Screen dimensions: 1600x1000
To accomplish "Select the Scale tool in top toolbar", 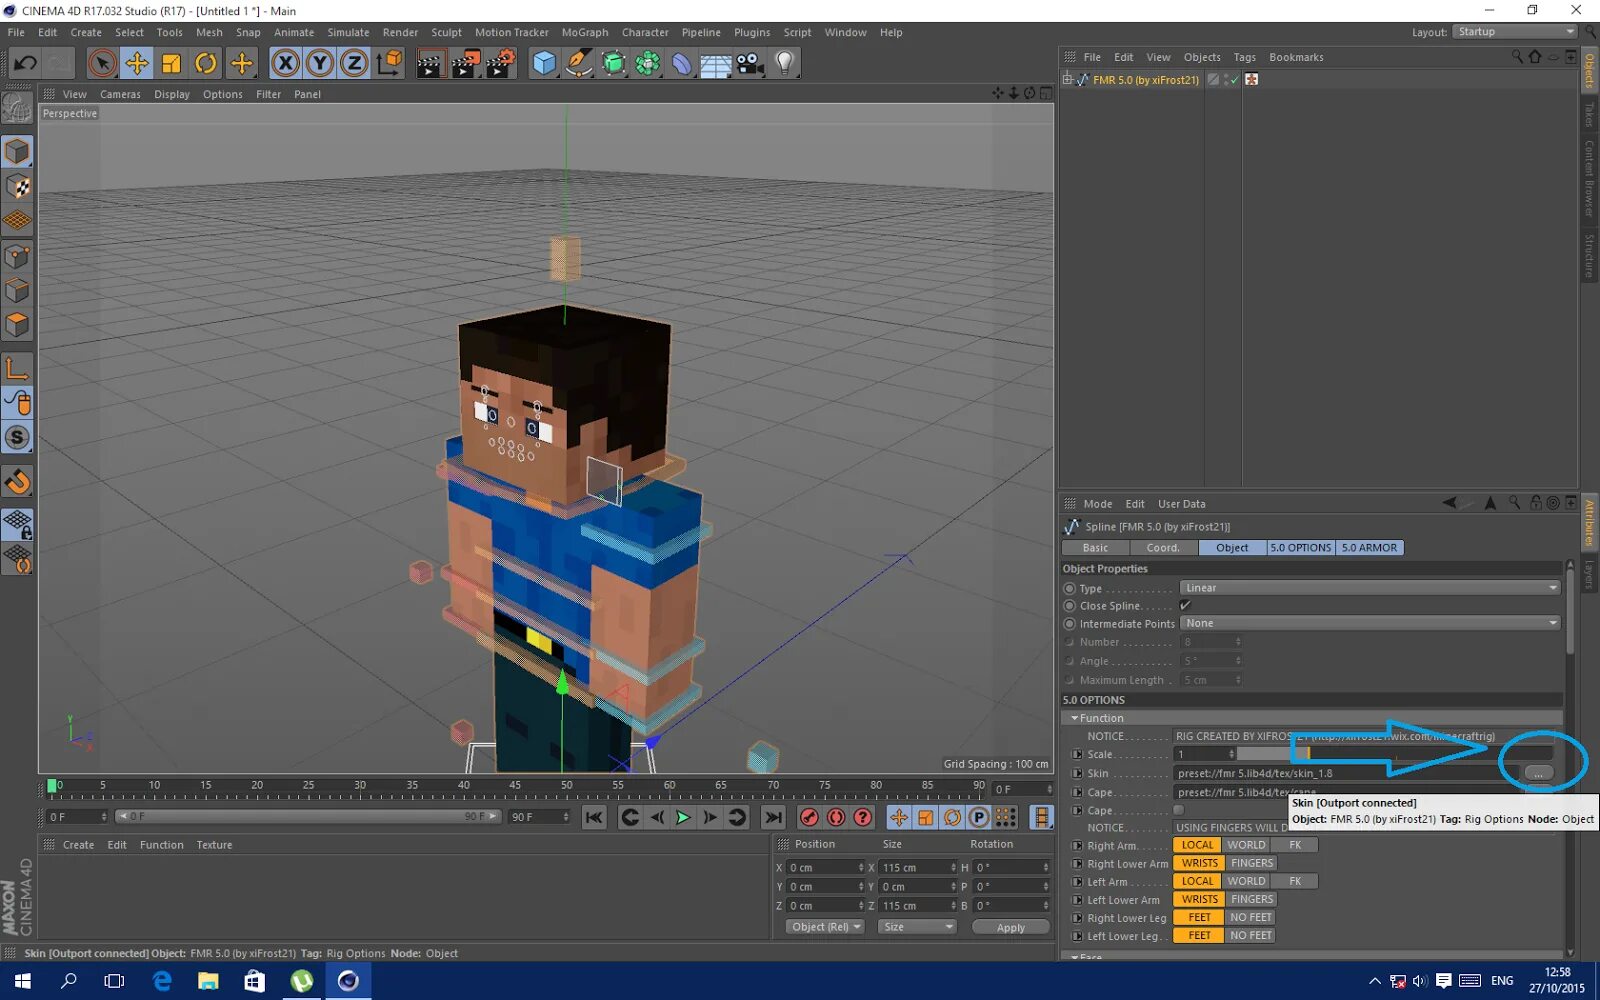I will [x=171, y=64].
